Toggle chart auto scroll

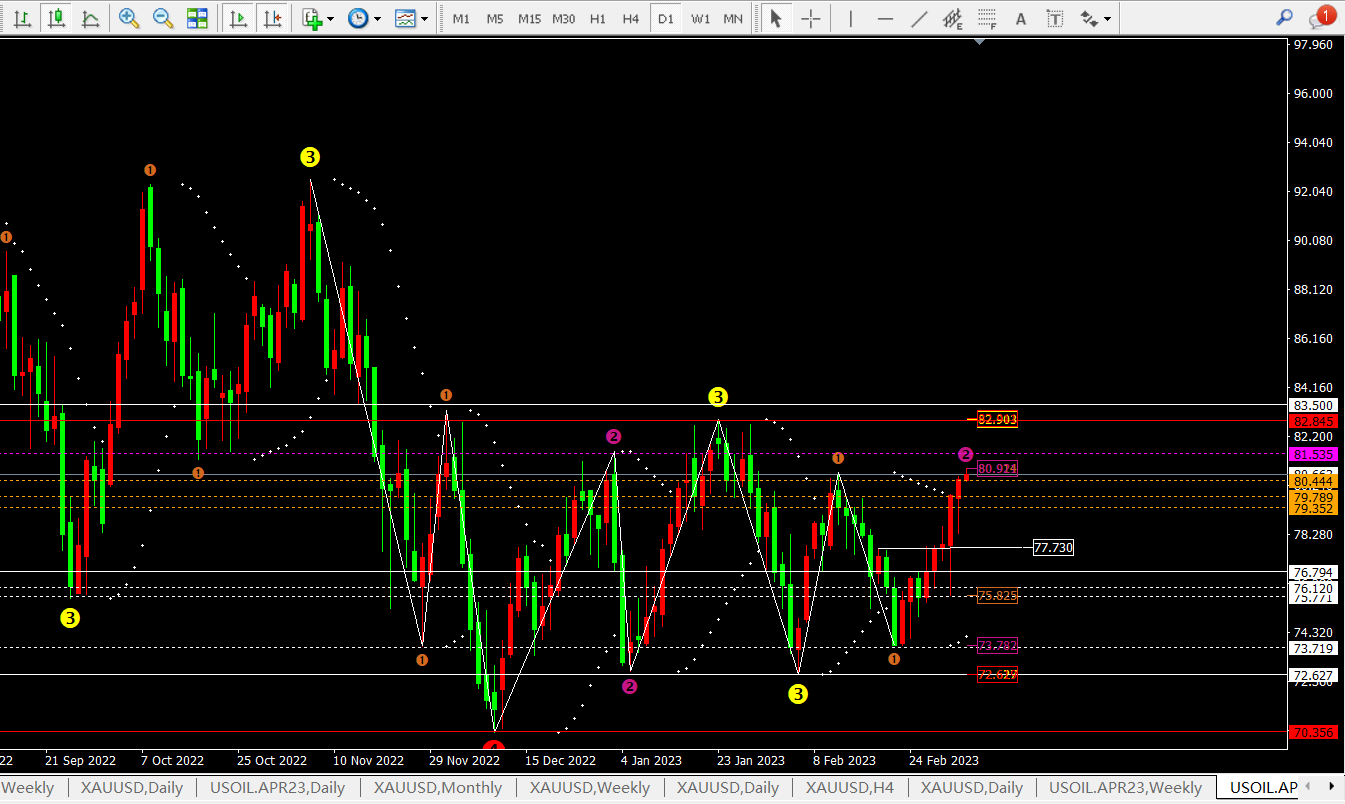[238, 18]
